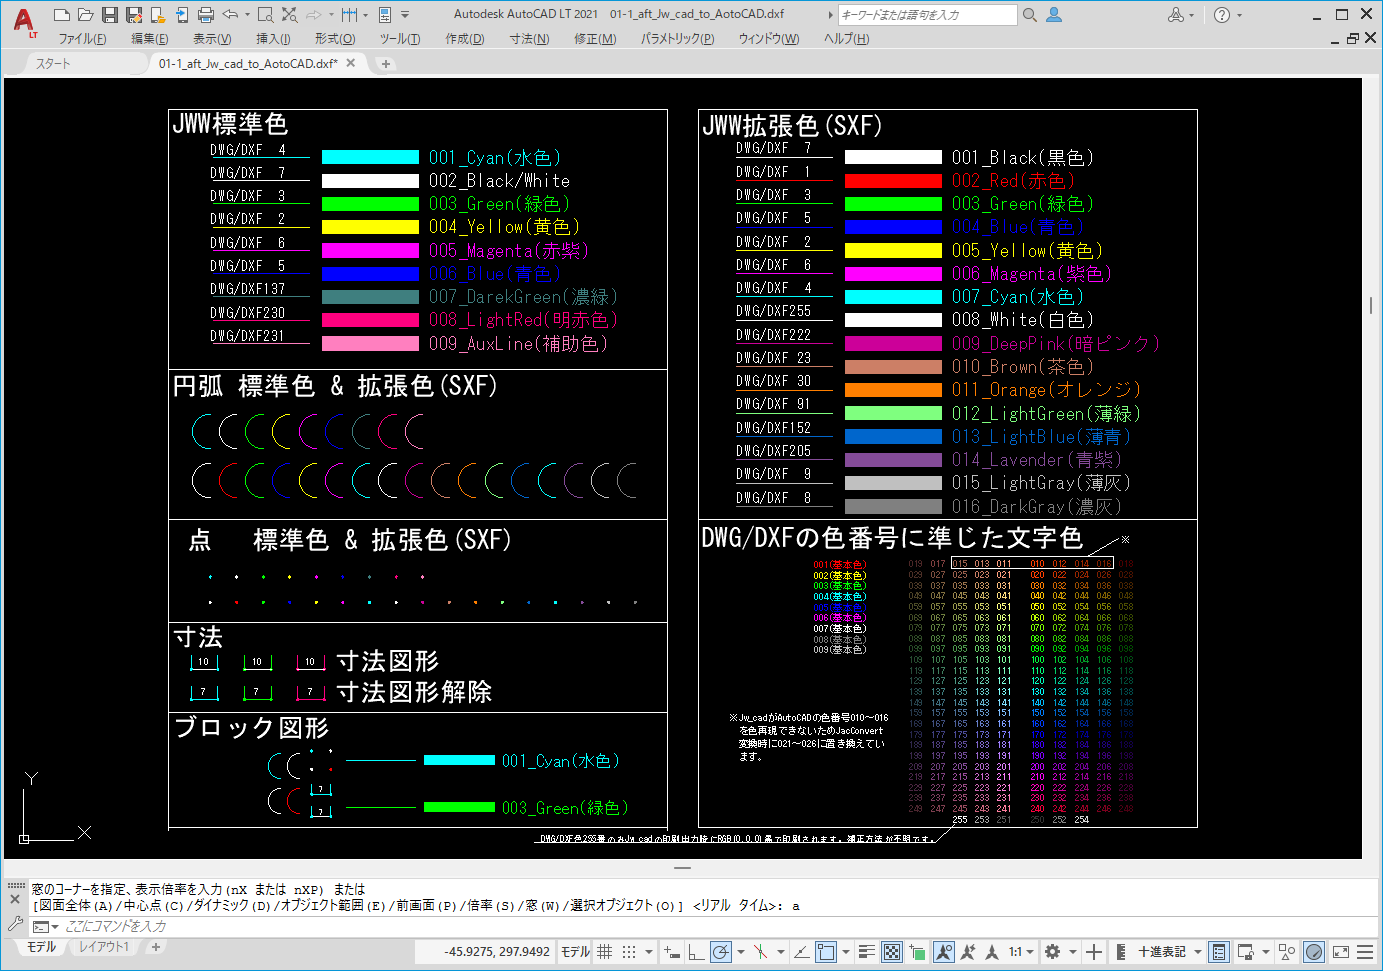Expand the quick access toolbar customize arrow

405,15
